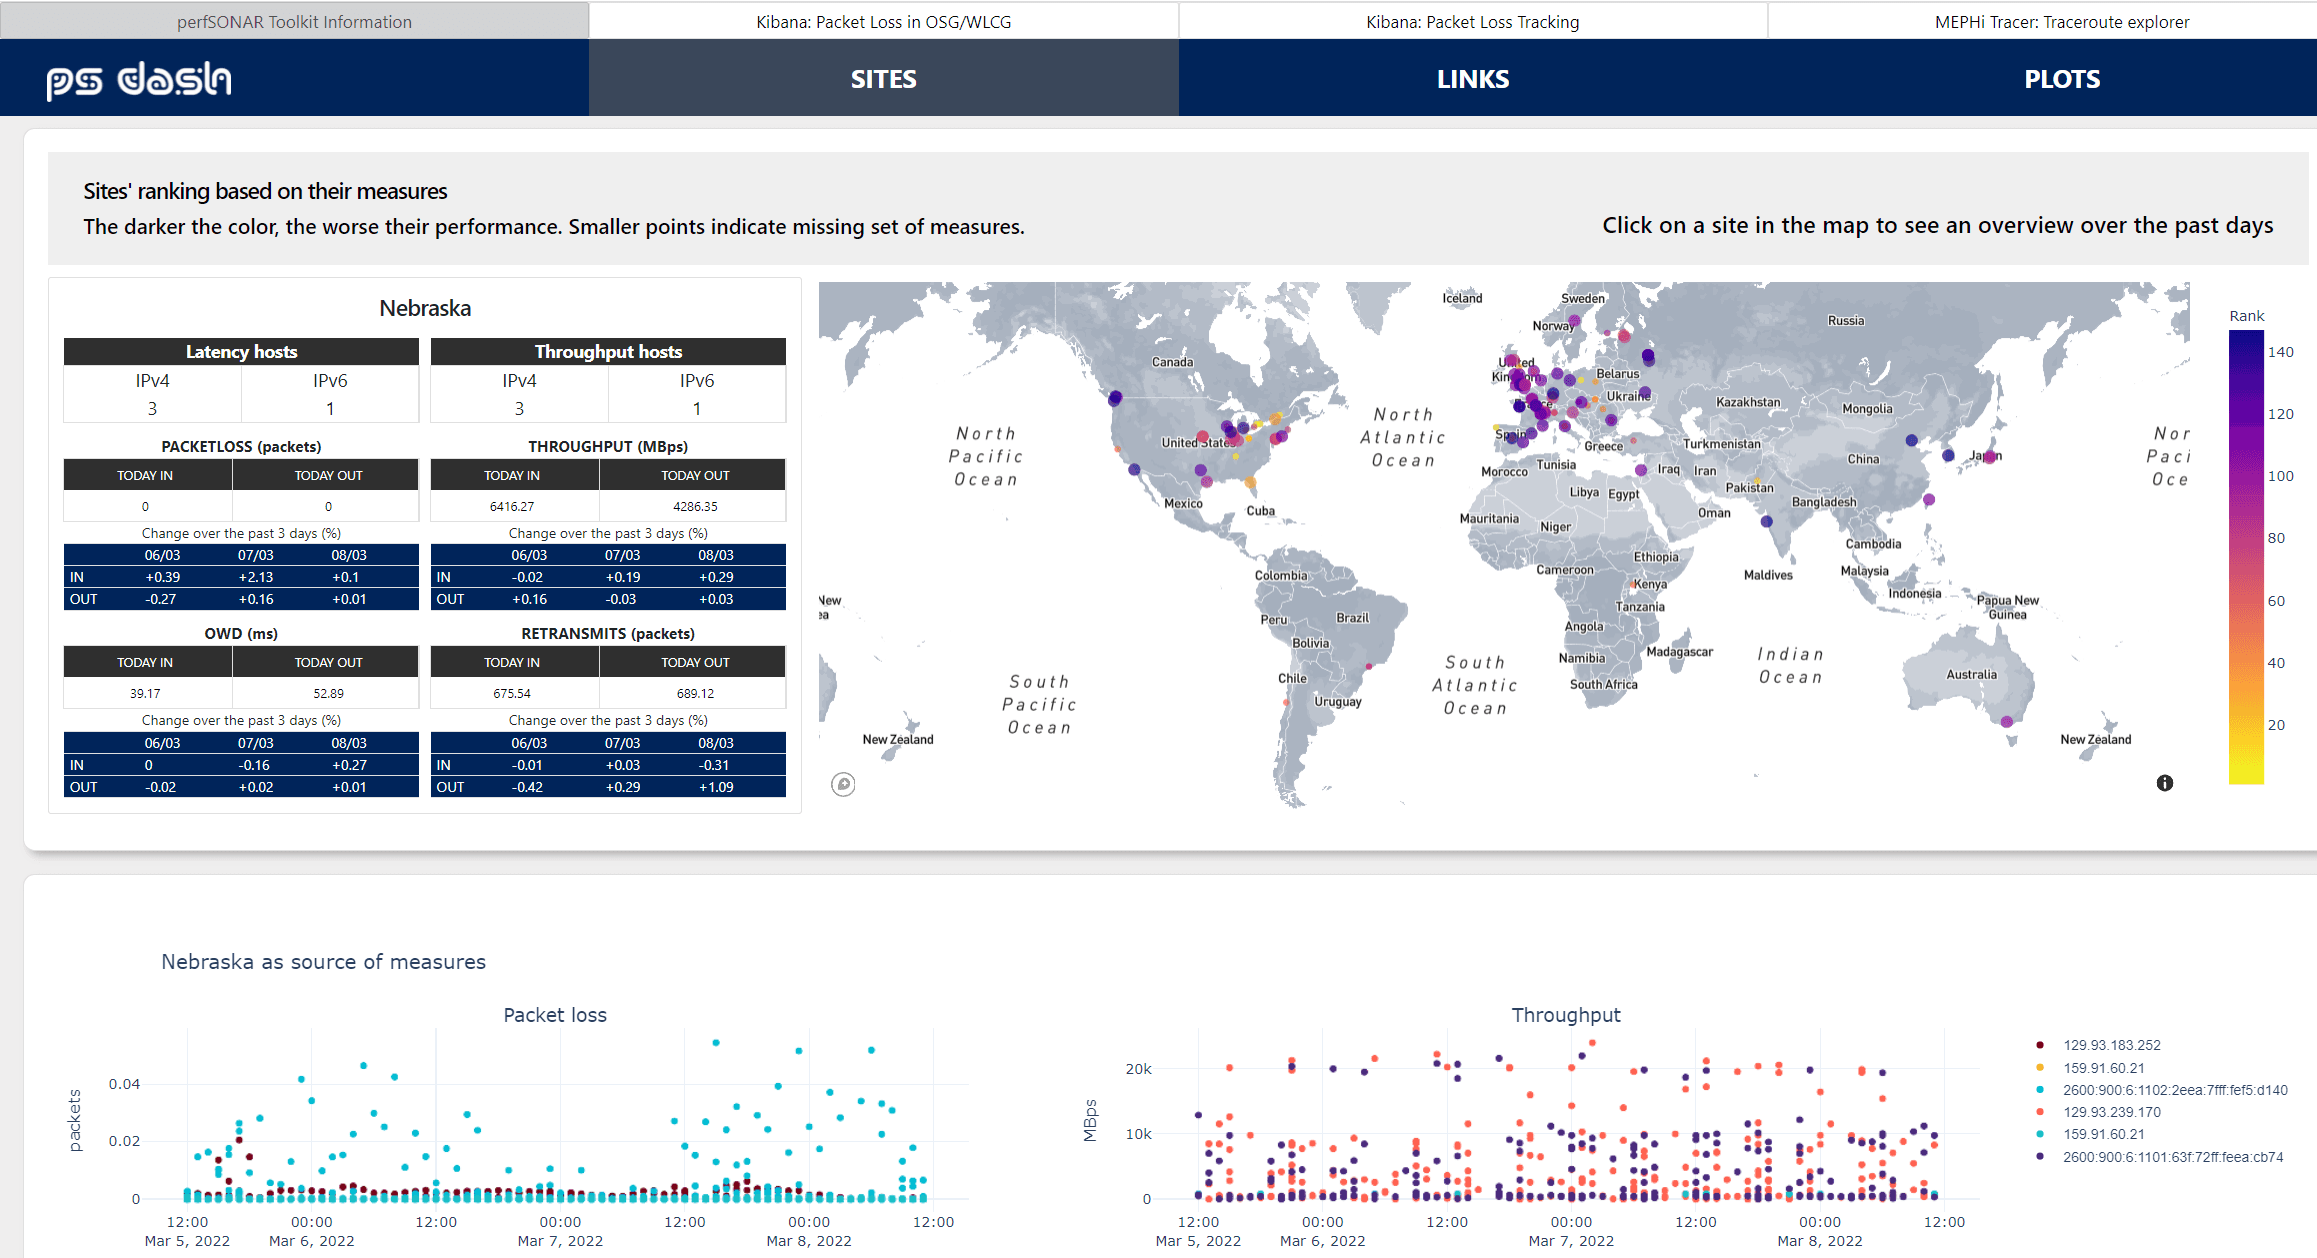Hide the 2600:900:6:1101:63f:72ff:feea:cb74 series
Image resolution: width=2317 pixels, height=1258 pixels.
2172,1157
